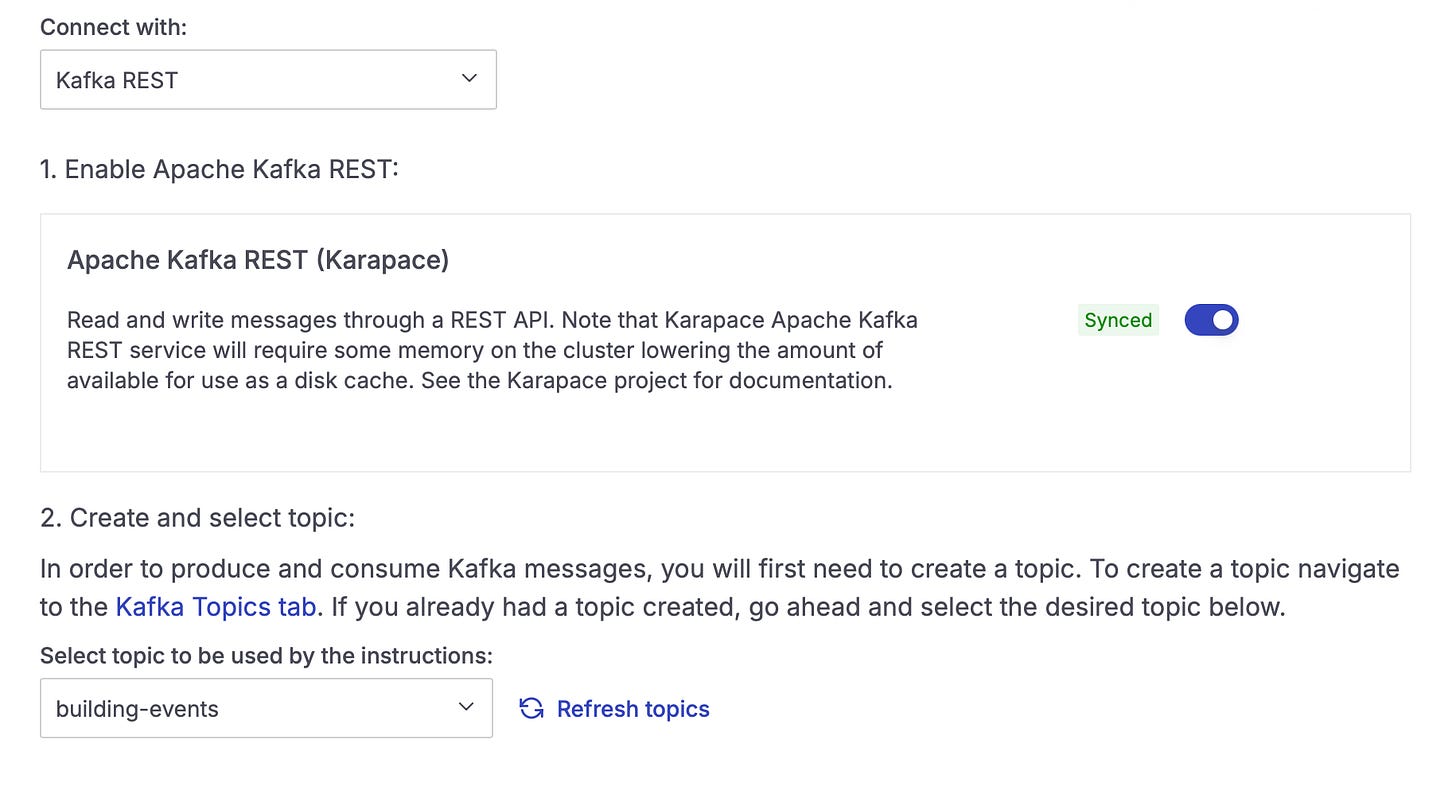
Task: Click the "Connect with:" label
Action: (x=114, y=27)
